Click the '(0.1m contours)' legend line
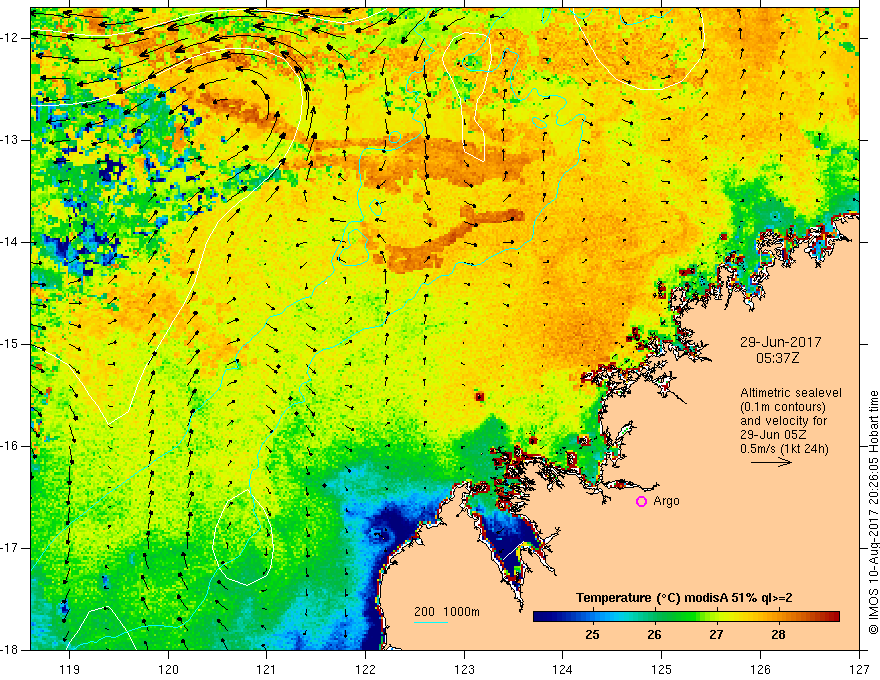 [x=783, y=407]
